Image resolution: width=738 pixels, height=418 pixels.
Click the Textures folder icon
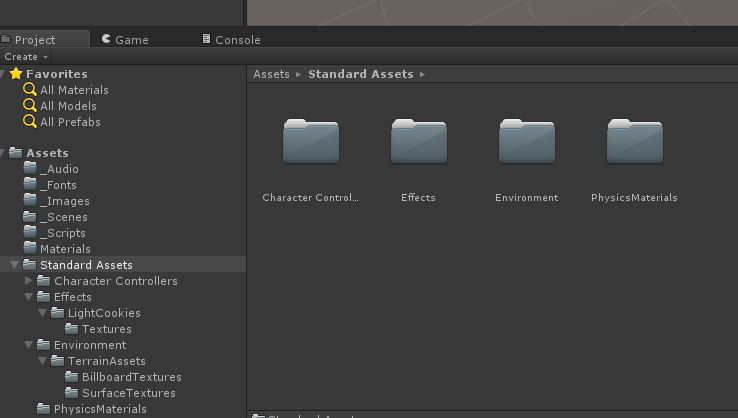(x=72, y=329)
